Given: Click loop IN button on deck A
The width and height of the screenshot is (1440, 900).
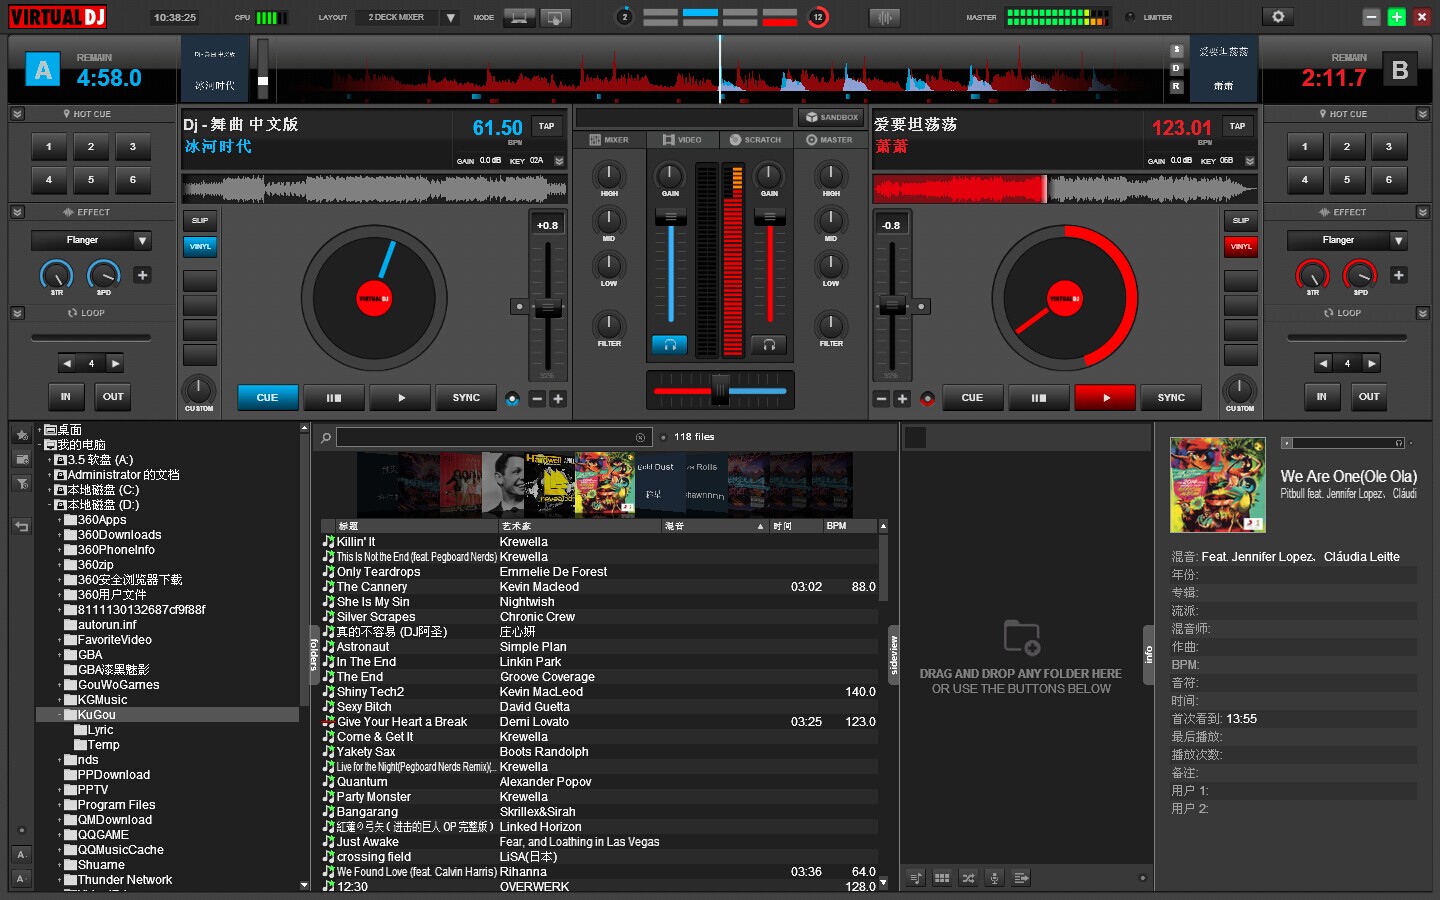Looking at the screenshot, I should coord(65,397).
